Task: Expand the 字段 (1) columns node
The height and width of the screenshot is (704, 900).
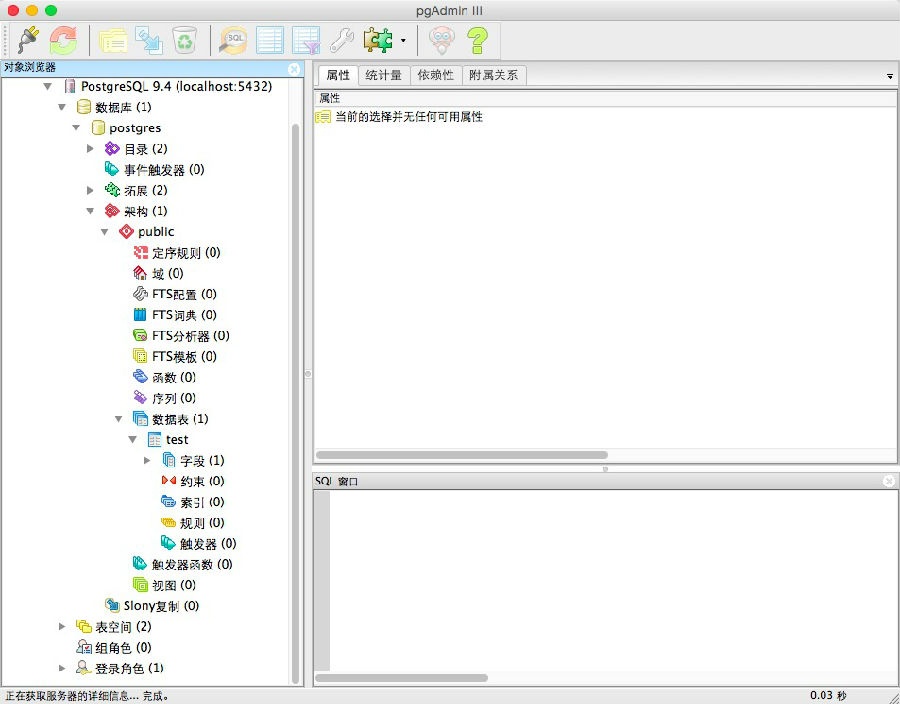Action: click(147, 460)
